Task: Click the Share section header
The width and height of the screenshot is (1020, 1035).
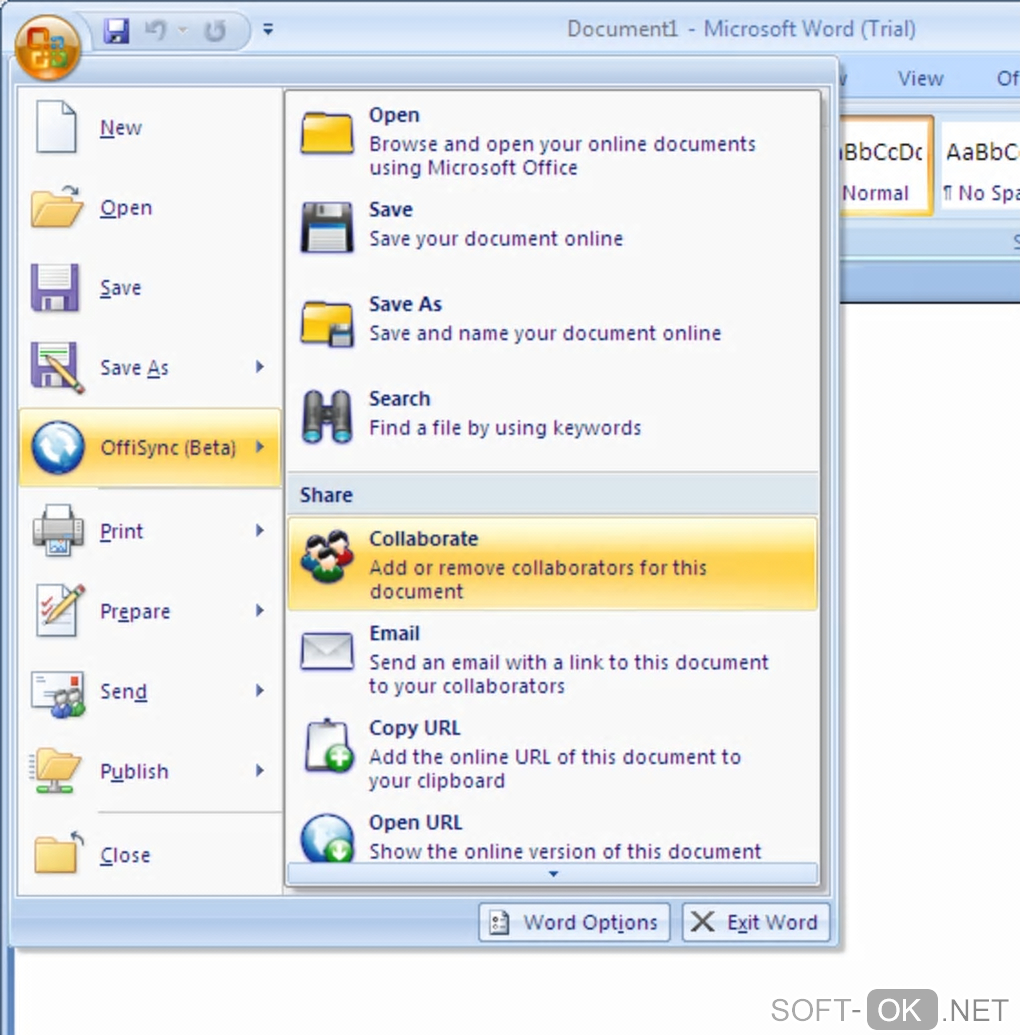Action: click(553, 494)
